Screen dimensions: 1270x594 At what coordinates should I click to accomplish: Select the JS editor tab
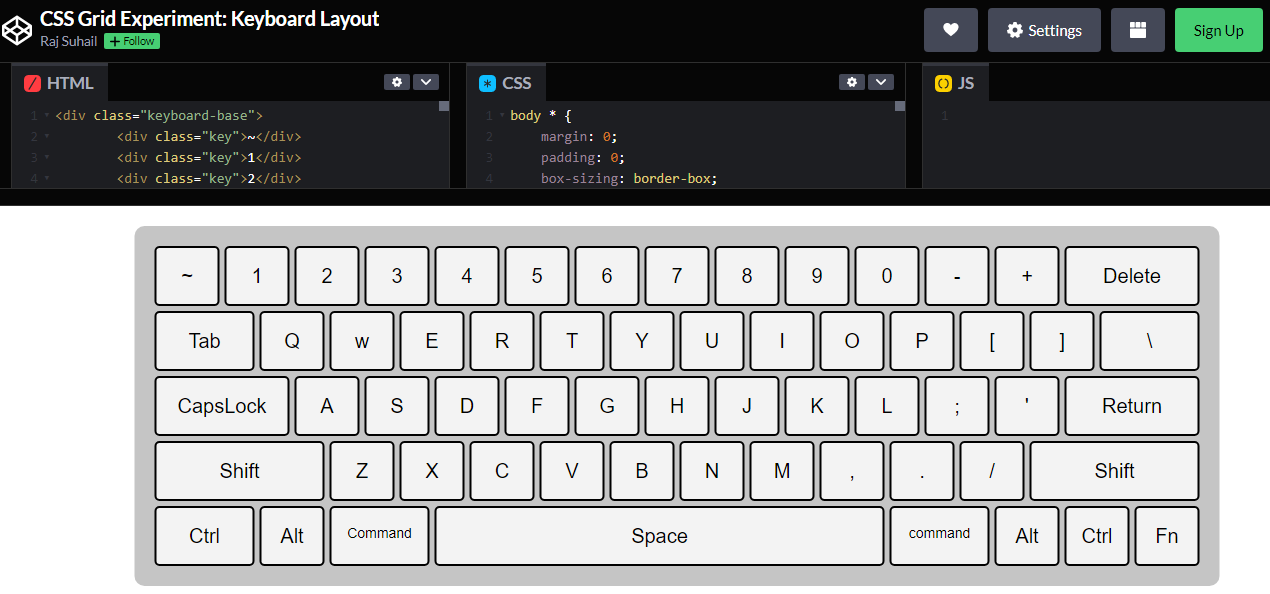point(955,83)
